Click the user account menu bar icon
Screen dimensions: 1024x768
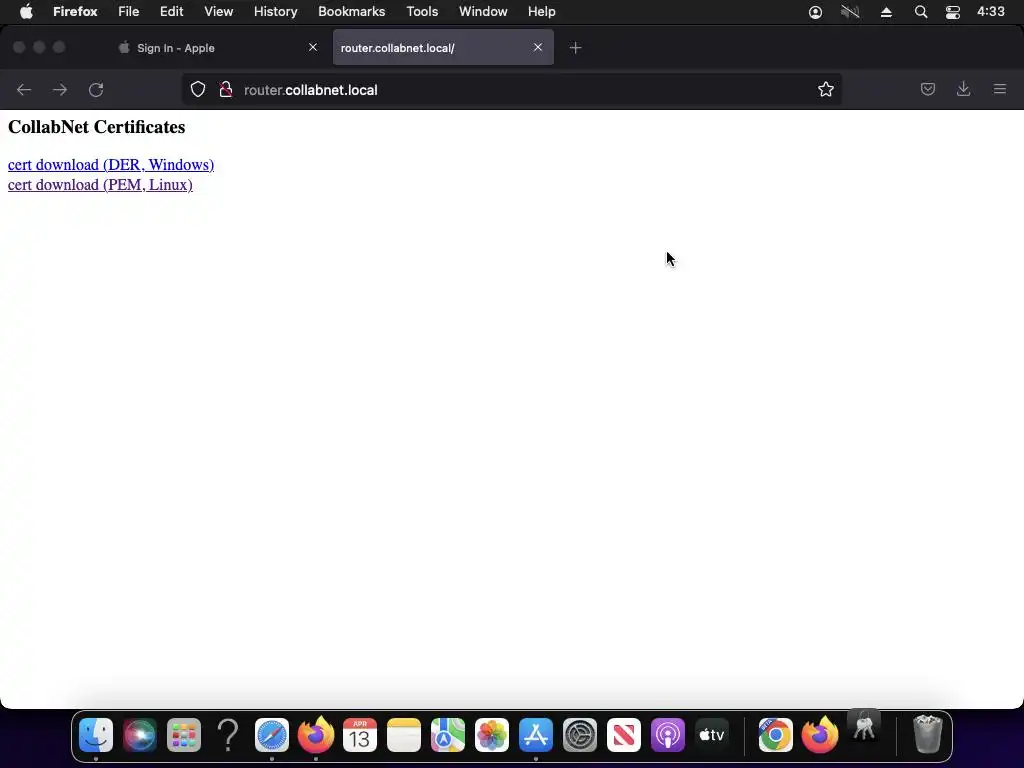815,12
